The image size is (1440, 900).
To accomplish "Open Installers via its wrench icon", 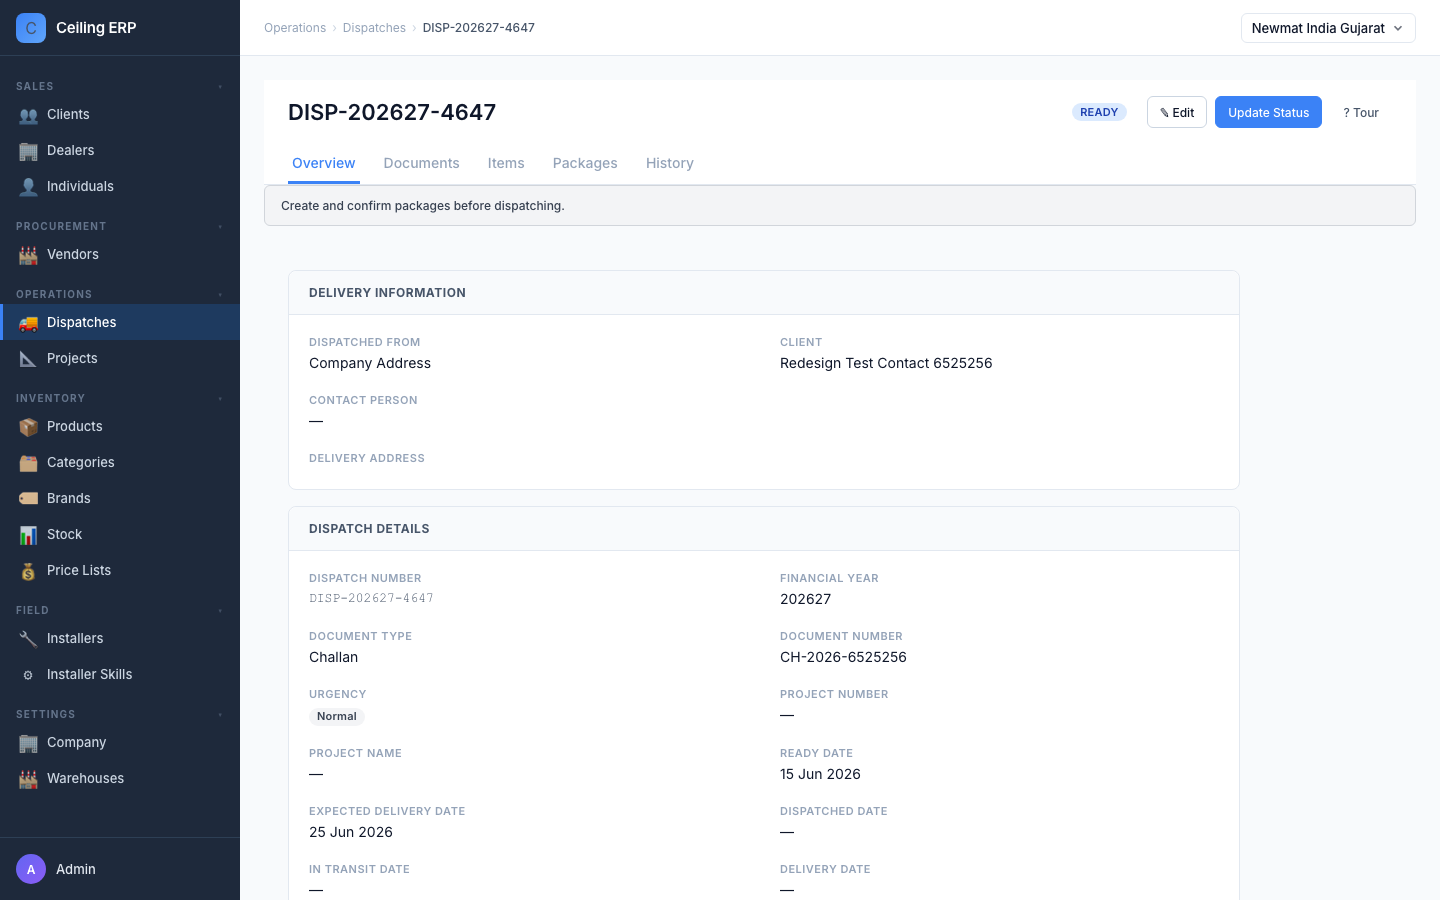I will click(28, 639).
